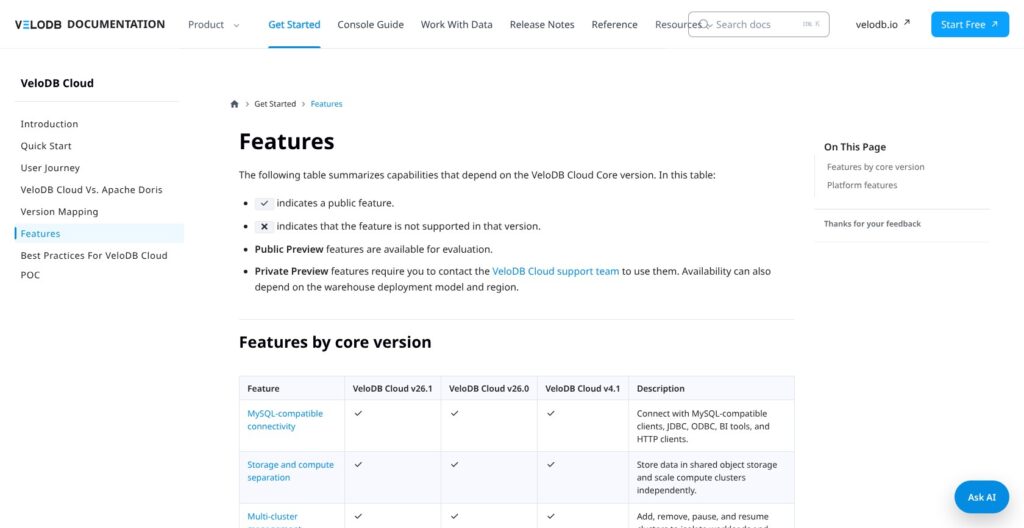The height and width of the screenshot is (528, 1024).
Task: Click the VeloDB Cloud v4.1 column header
Action: [583, 388]
